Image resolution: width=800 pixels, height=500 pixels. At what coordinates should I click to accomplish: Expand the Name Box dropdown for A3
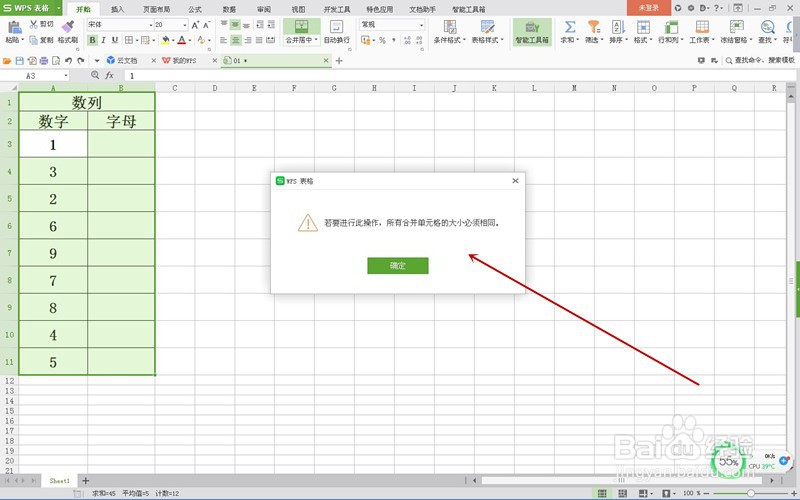point(66,76)
